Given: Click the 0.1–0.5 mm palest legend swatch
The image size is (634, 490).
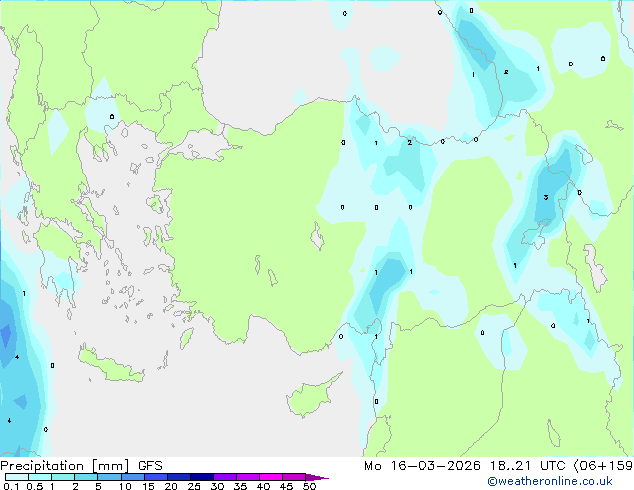Looking at the screenshot, I should pos(17,477).
